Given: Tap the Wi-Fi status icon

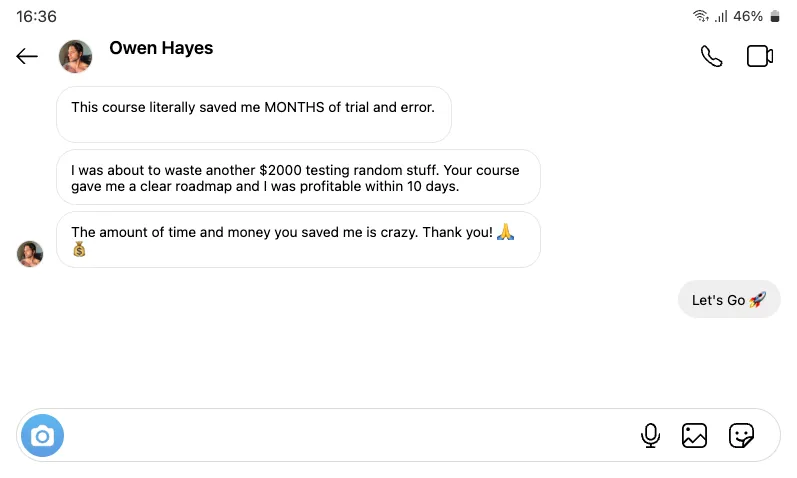Looking at the screenshot, I should [x=701, y=16].
